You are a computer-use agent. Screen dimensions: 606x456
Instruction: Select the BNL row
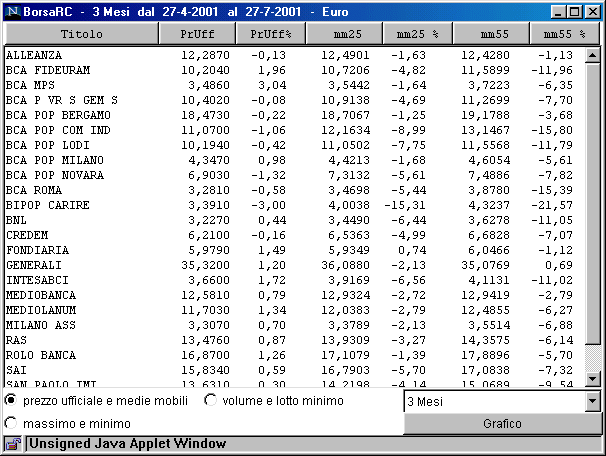pyautogui.click(x=294, y=220)
